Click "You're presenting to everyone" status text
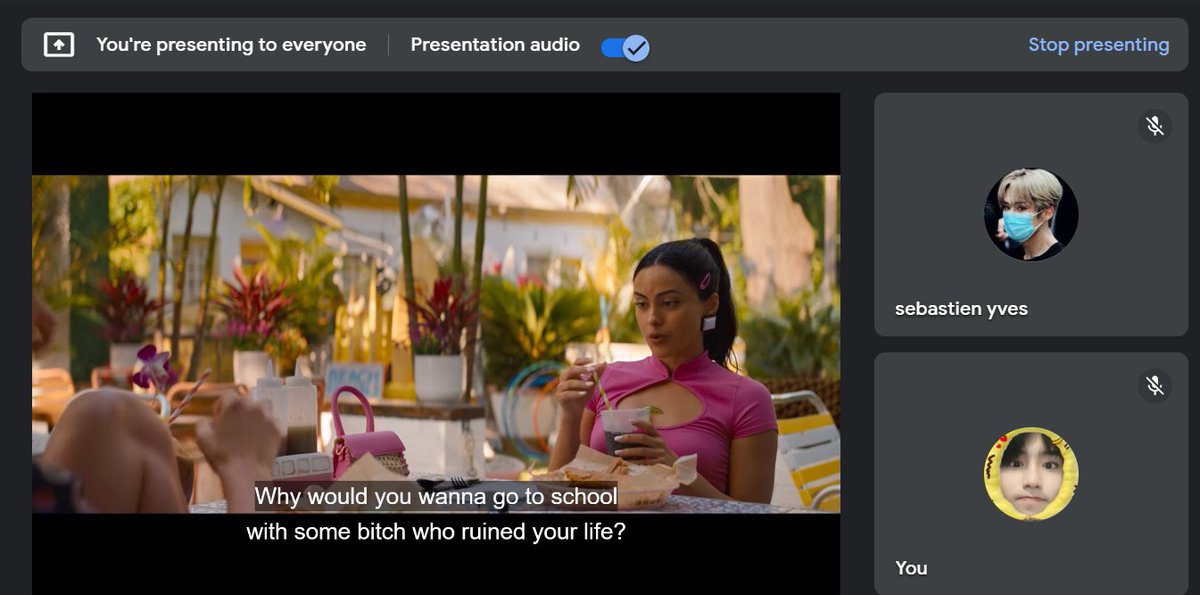This screenshot has width=1200, height=595. (x=231, y=45)
